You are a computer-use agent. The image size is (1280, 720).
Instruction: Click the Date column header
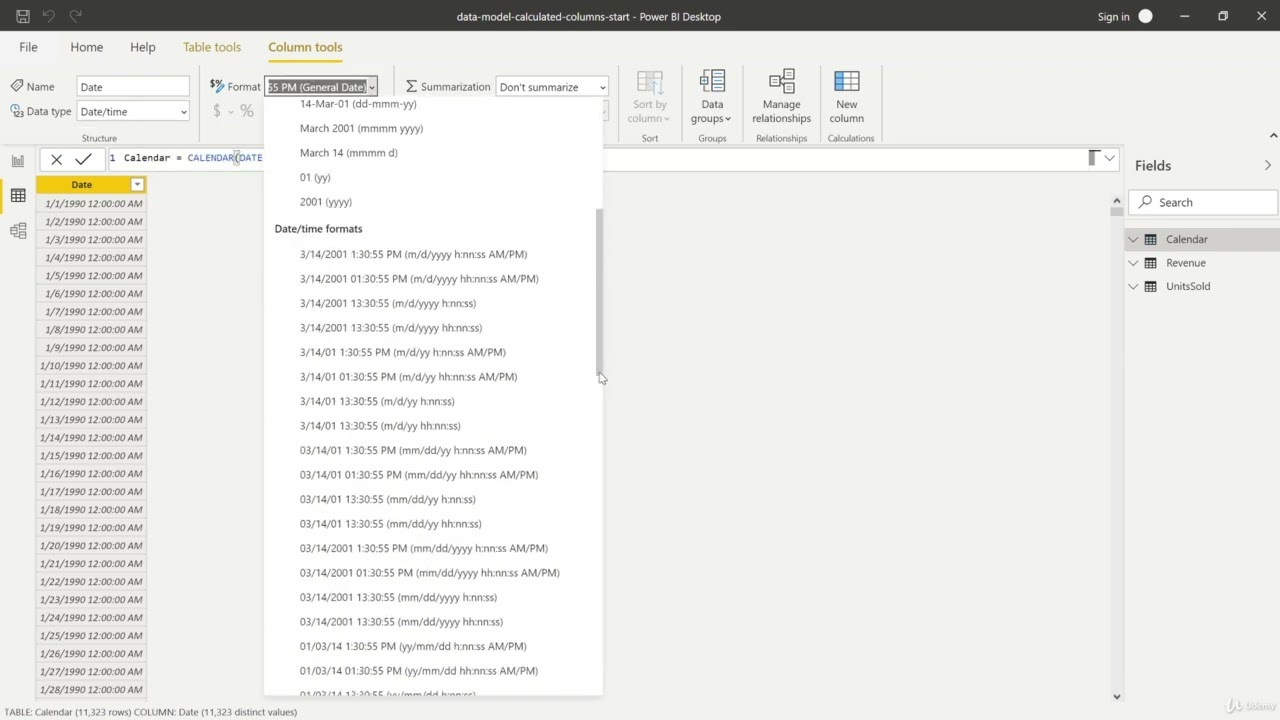click(82, 185)
